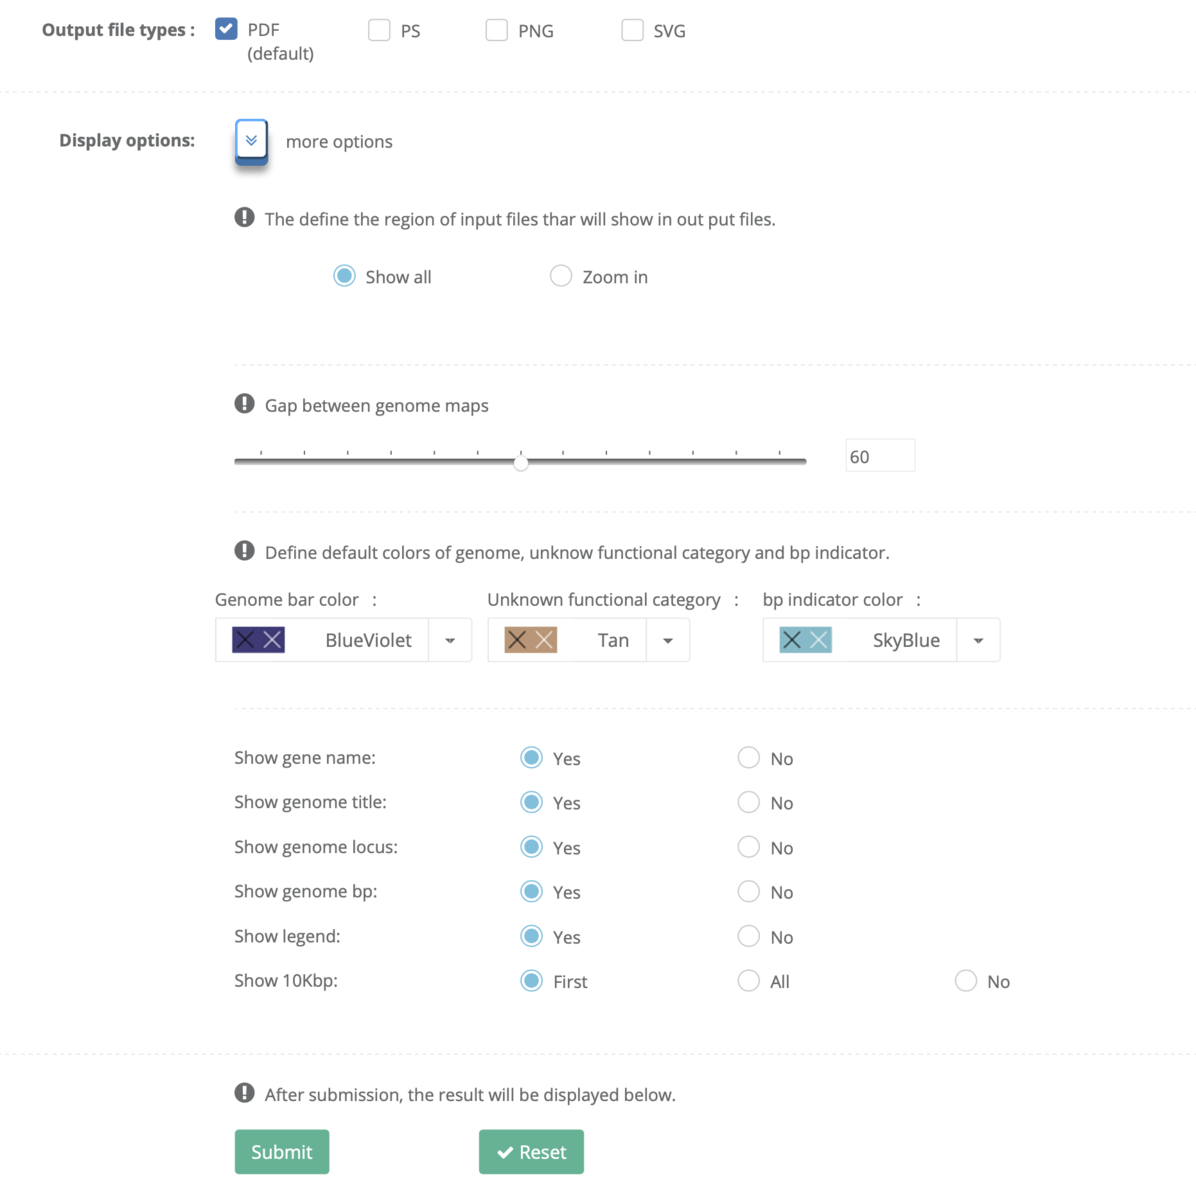Open the Genome bar color dropdown arrow
1196x1200 pixels.
(x=450, y=640)
